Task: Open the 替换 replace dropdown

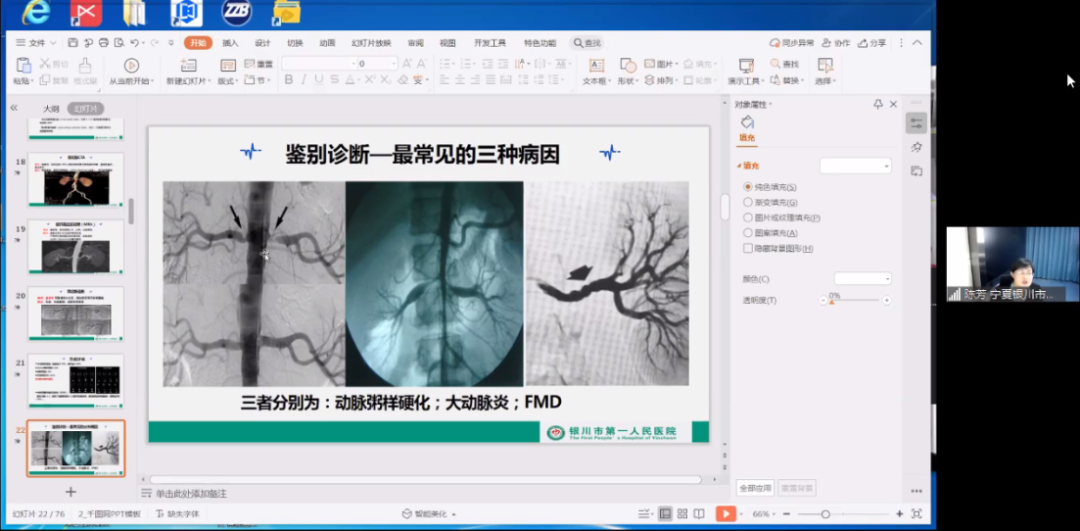Action: [x=787, y=81]
